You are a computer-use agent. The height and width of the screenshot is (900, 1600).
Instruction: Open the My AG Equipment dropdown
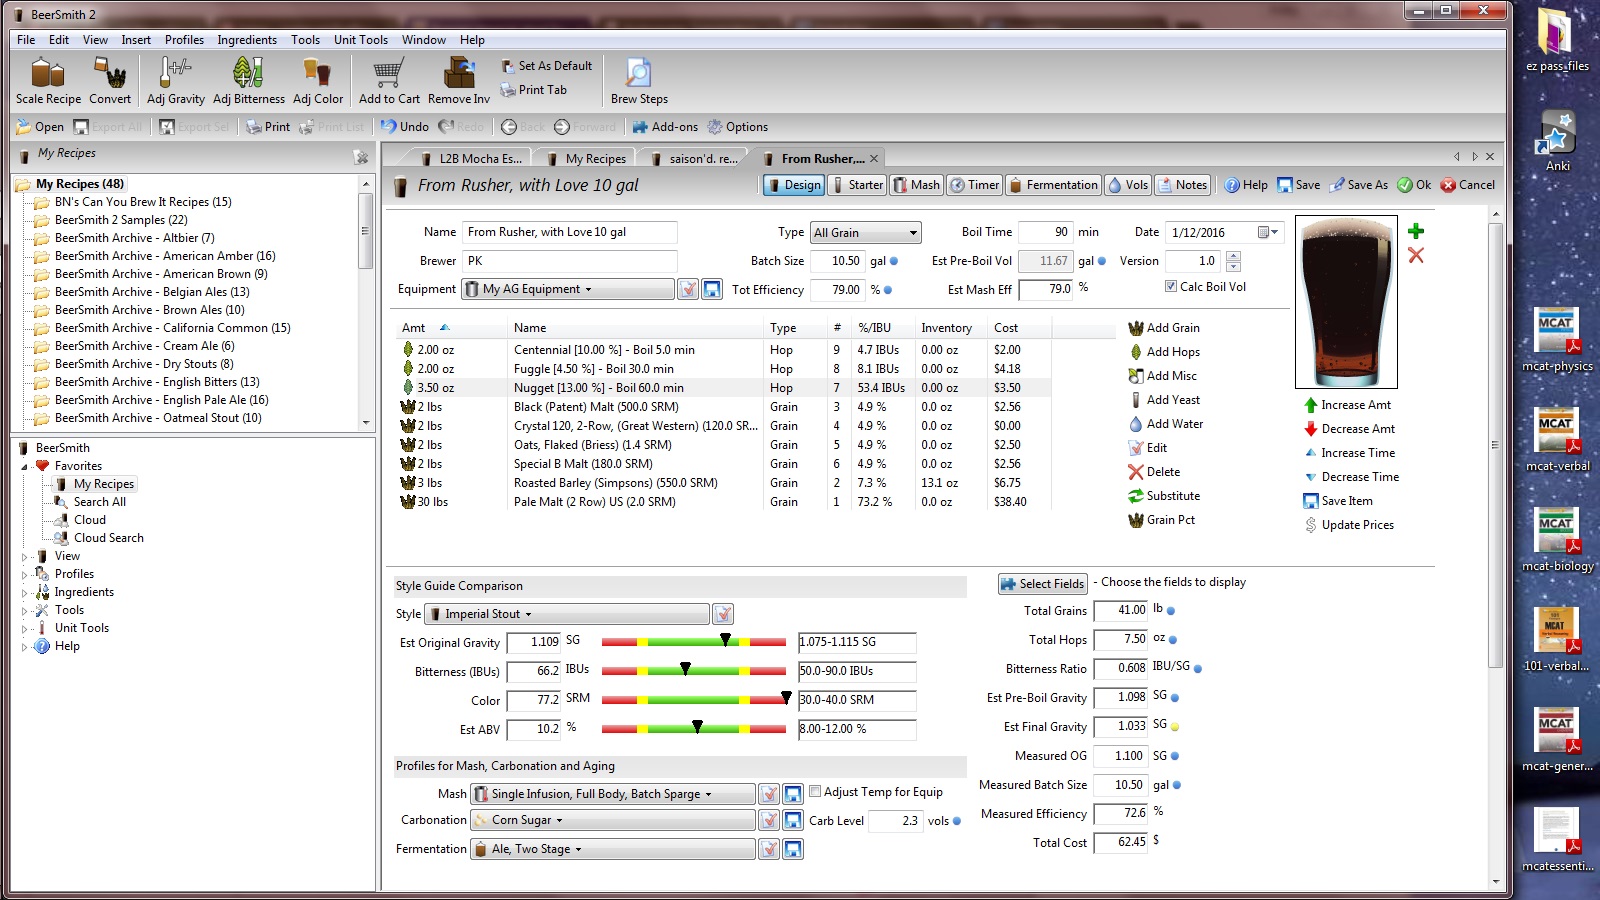point(568,289)
